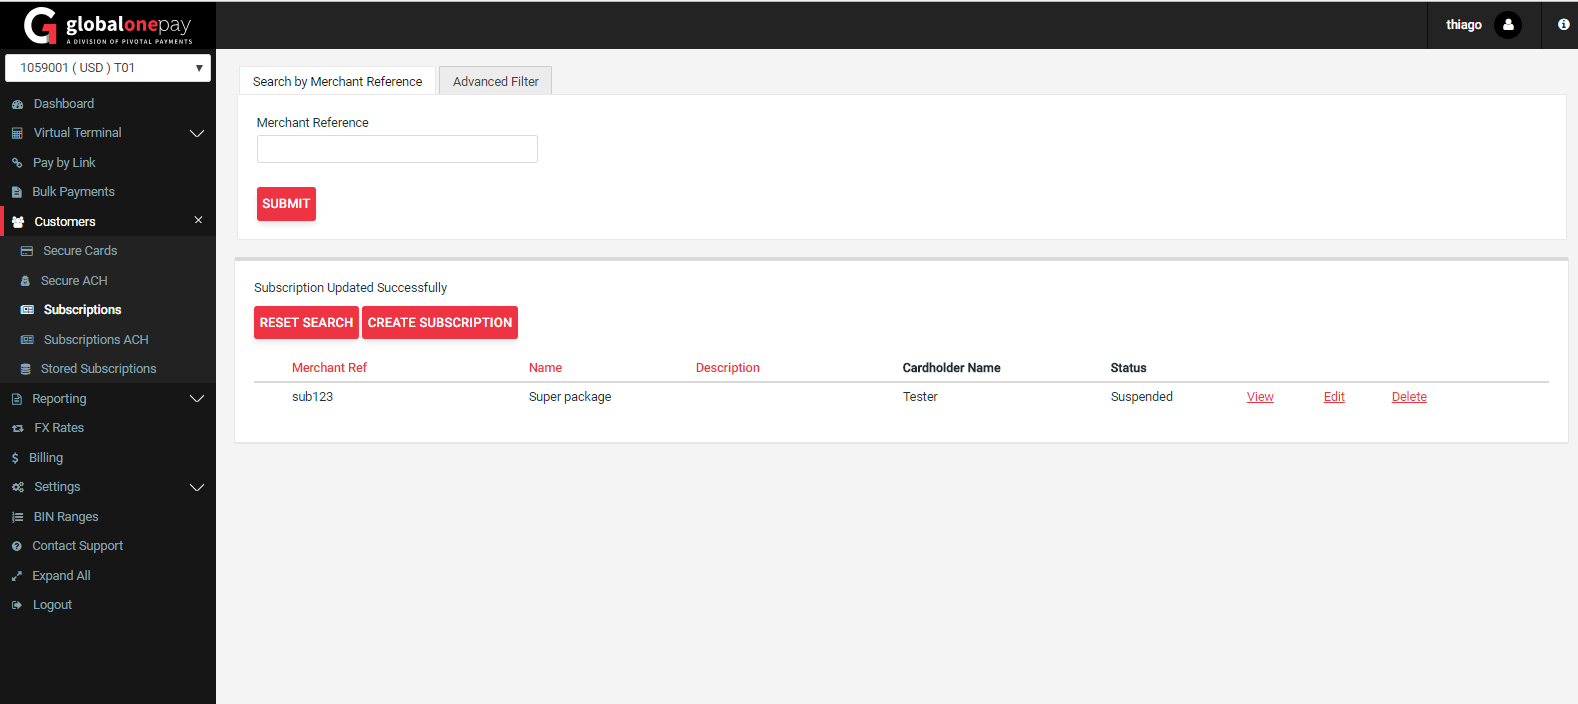Open the terminal selector 1059001 (USD) T01
This screenshot has height=704, width=1578.
(x=108, y=68)
